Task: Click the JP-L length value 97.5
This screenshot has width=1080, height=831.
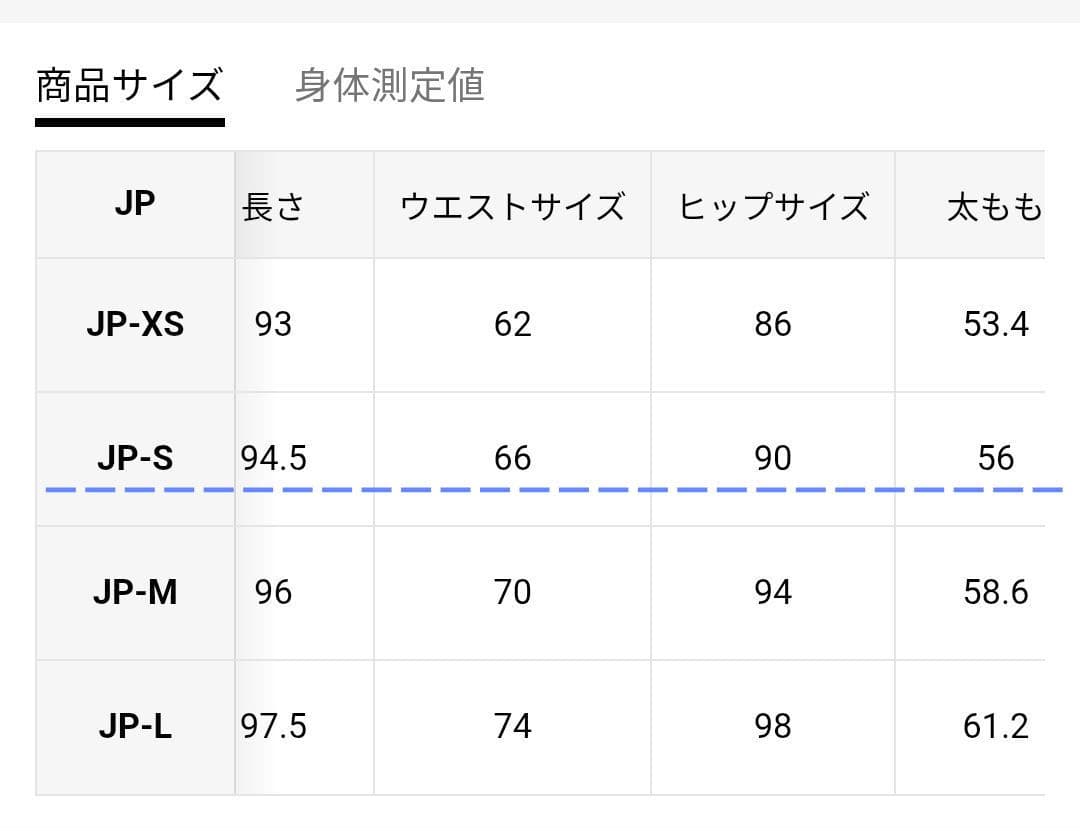Action: pyautogui.click(x=273, y=726)
